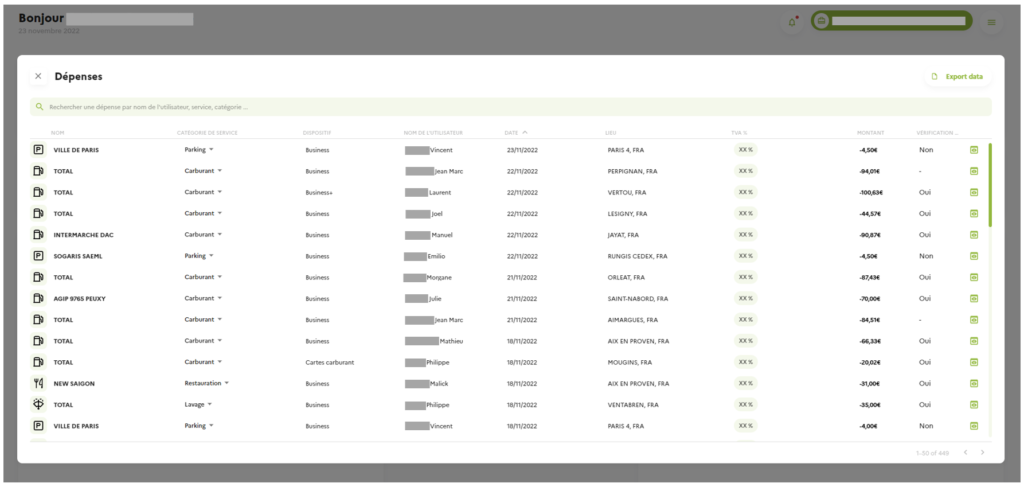This screenshot has width=1024, height=487.
Task: Open the notifications bell
Action: click(792, 22)
